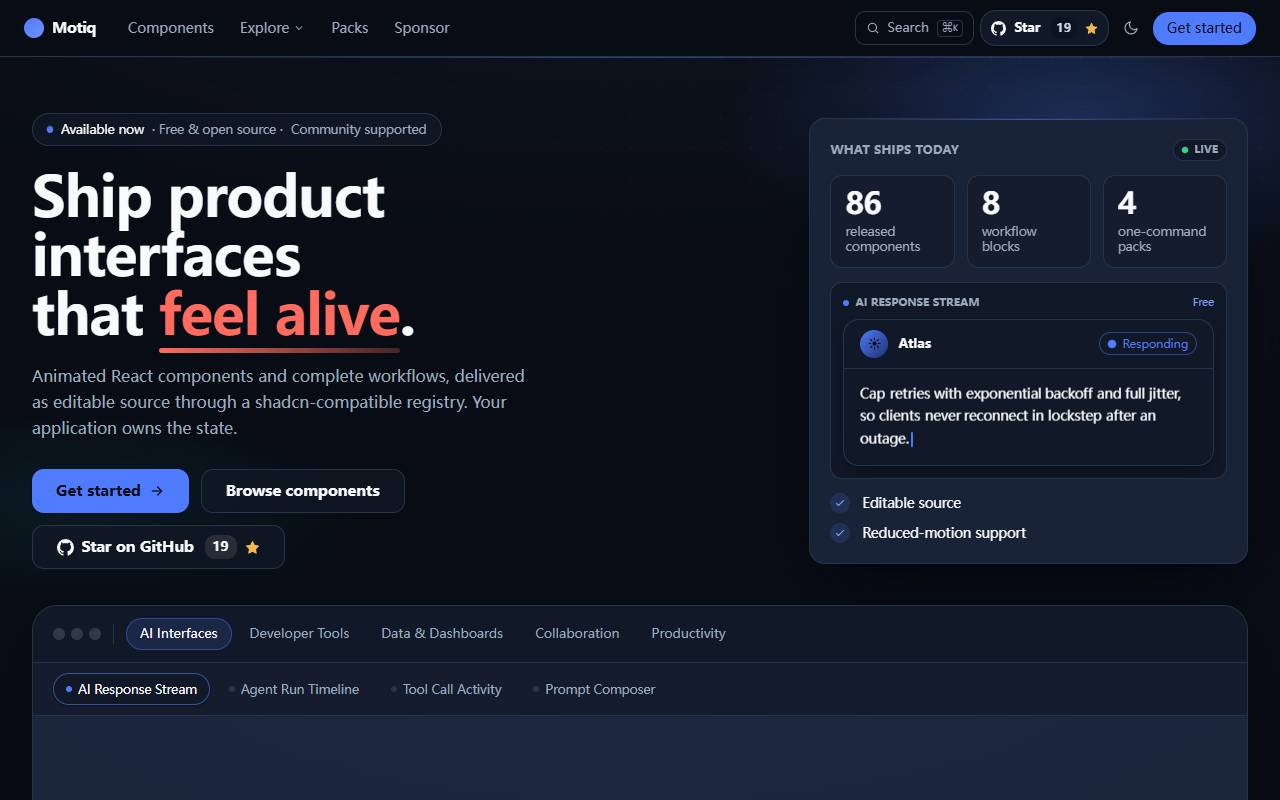Click the hero Get started button
The width and height of the screenshot is (1280, 800).
pyautogui.click(x=110, y=491)
